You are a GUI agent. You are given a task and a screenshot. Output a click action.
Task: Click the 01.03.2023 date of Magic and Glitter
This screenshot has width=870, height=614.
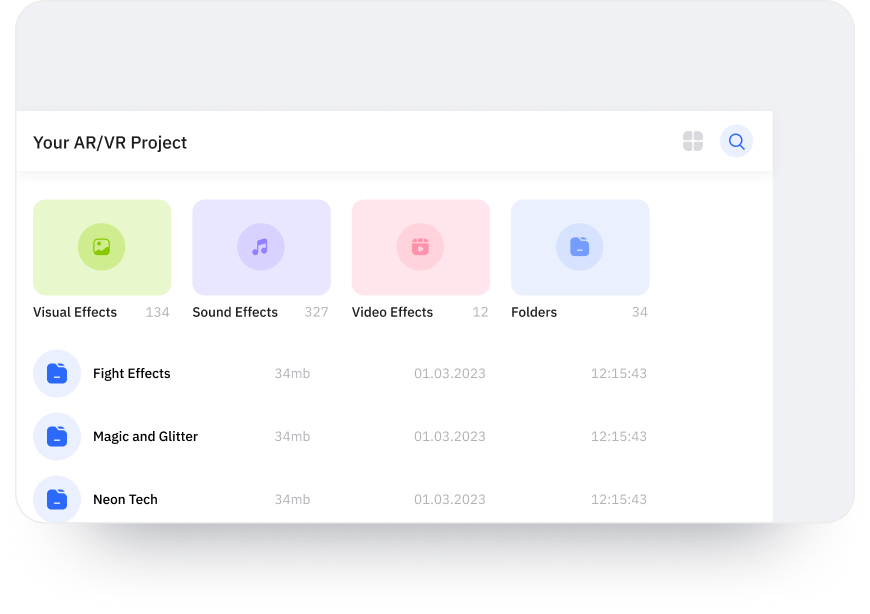pos(450,437)
